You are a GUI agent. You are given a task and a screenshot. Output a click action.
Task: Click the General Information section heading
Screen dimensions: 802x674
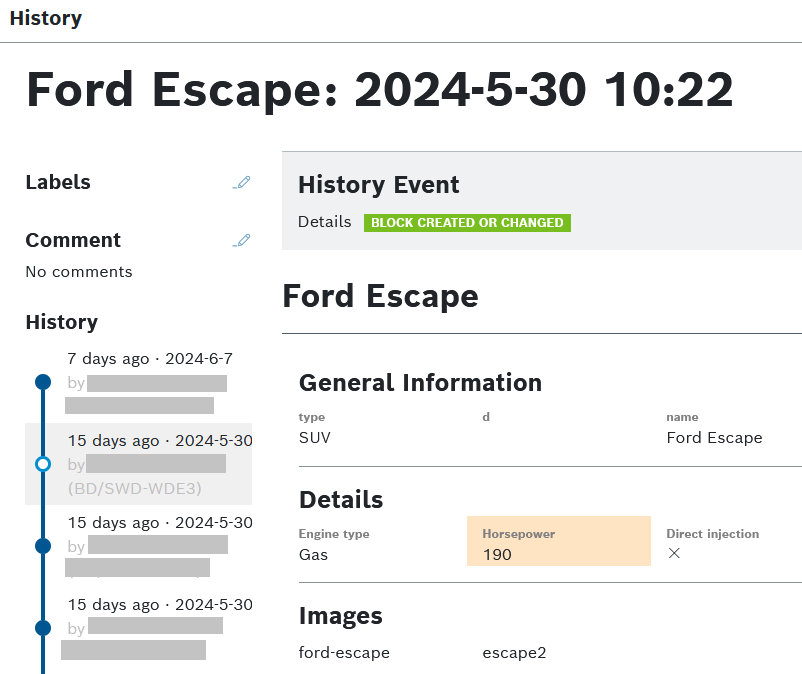click(420, 382)
